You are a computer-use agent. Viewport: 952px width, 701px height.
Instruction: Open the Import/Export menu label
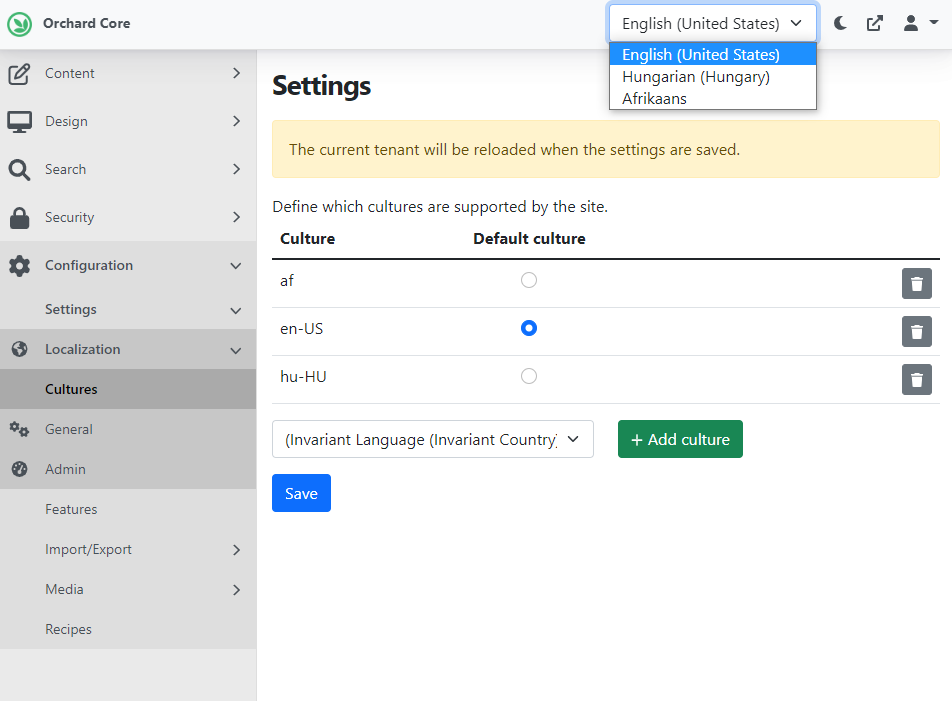88,549
